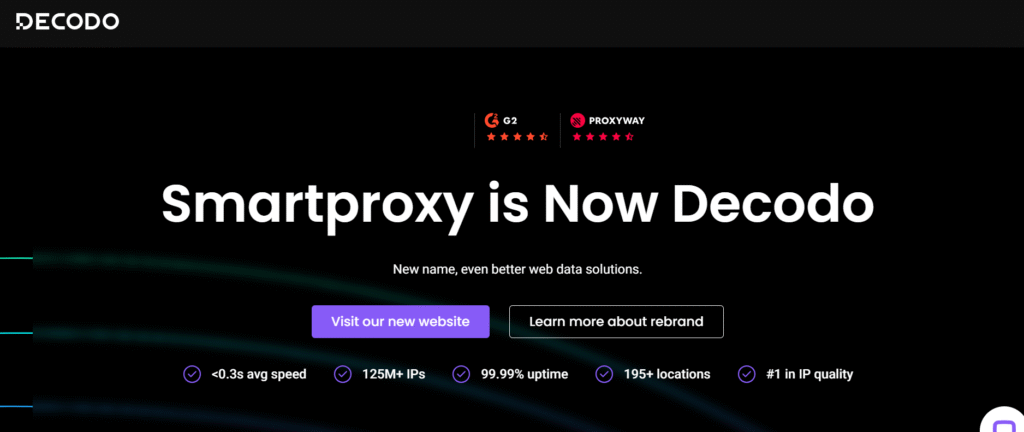This screenshot has width=1024, height=432.
Task: Click checkmark icon beside #1 in IP quality
Action: point(746,375)
